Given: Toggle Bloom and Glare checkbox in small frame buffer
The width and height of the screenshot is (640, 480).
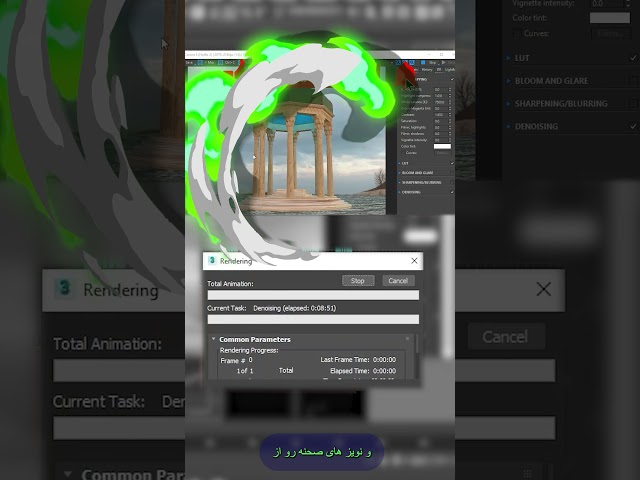Looking at the screenshot, I should coord(452,173).
